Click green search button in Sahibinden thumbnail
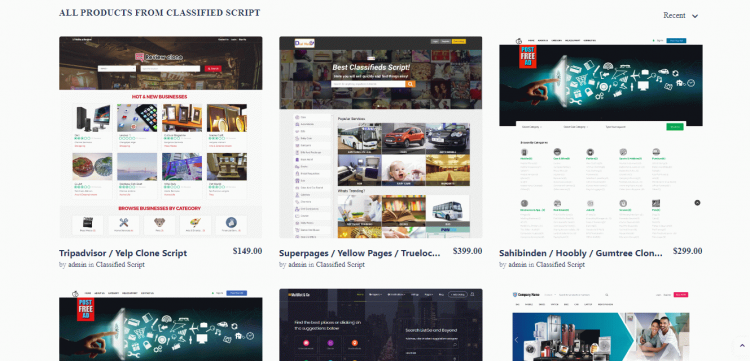The width and height of the screenshot is (750, 361). (675, 127)
